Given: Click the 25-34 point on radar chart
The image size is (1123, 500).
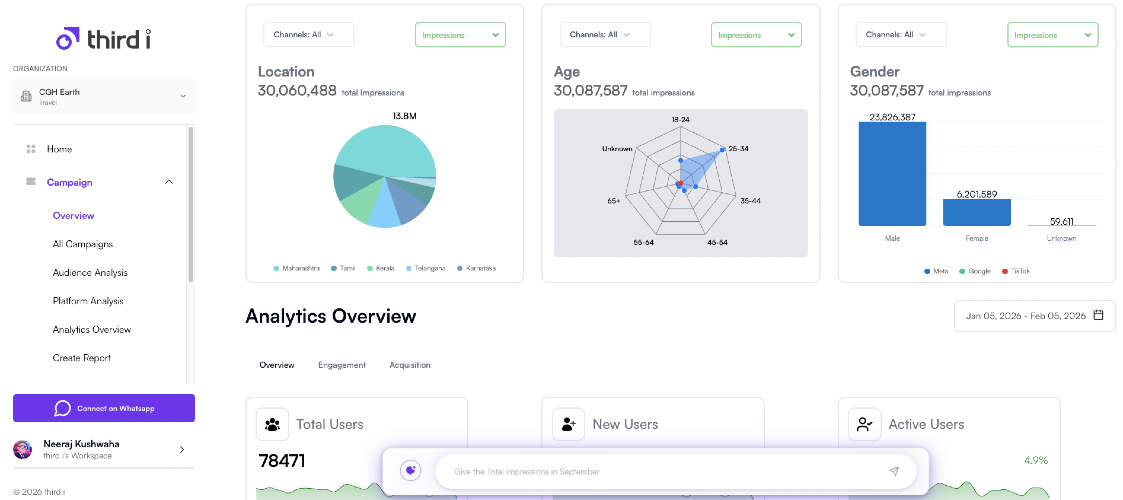Looking at the screenshot, I should (723, 149).
